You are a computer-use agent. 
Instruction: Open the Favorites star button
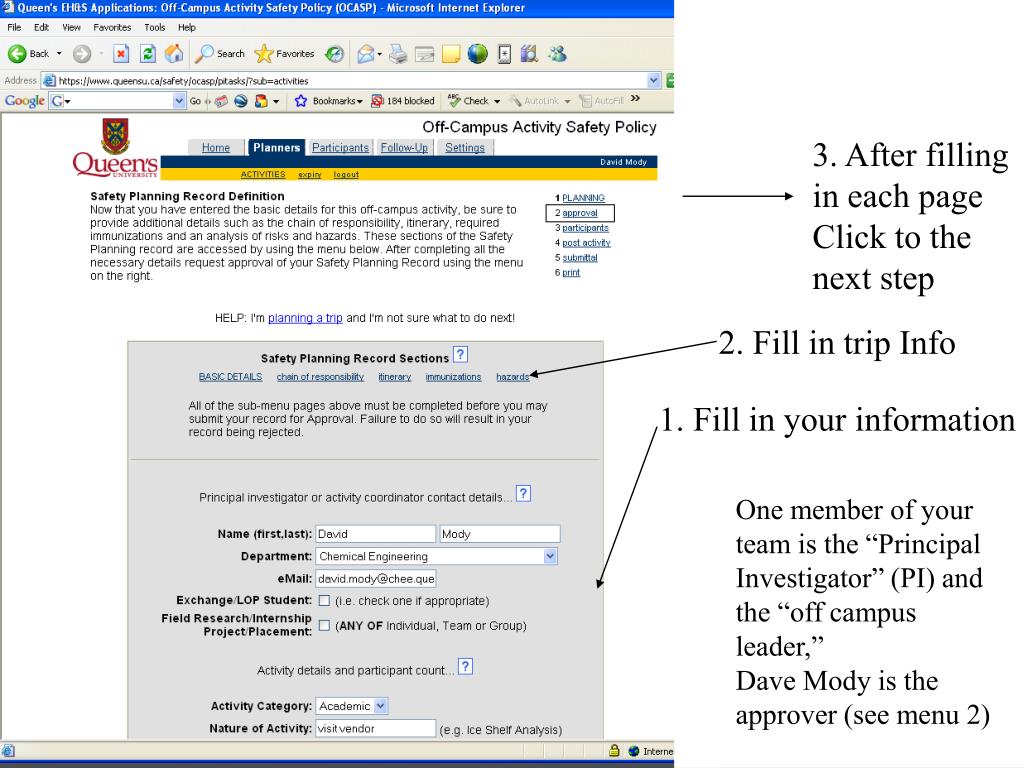coord(285,54)
